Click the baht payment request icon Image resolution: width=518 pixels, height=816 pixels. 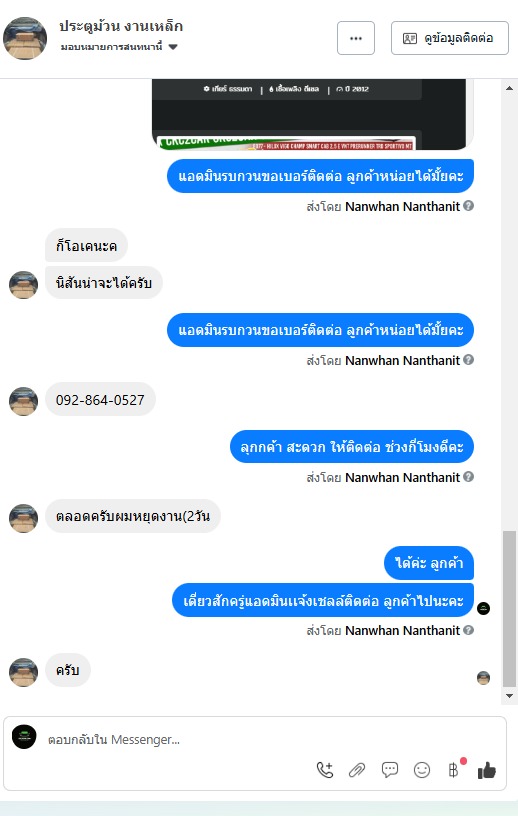pyautogui.click(x=454, y=770)
